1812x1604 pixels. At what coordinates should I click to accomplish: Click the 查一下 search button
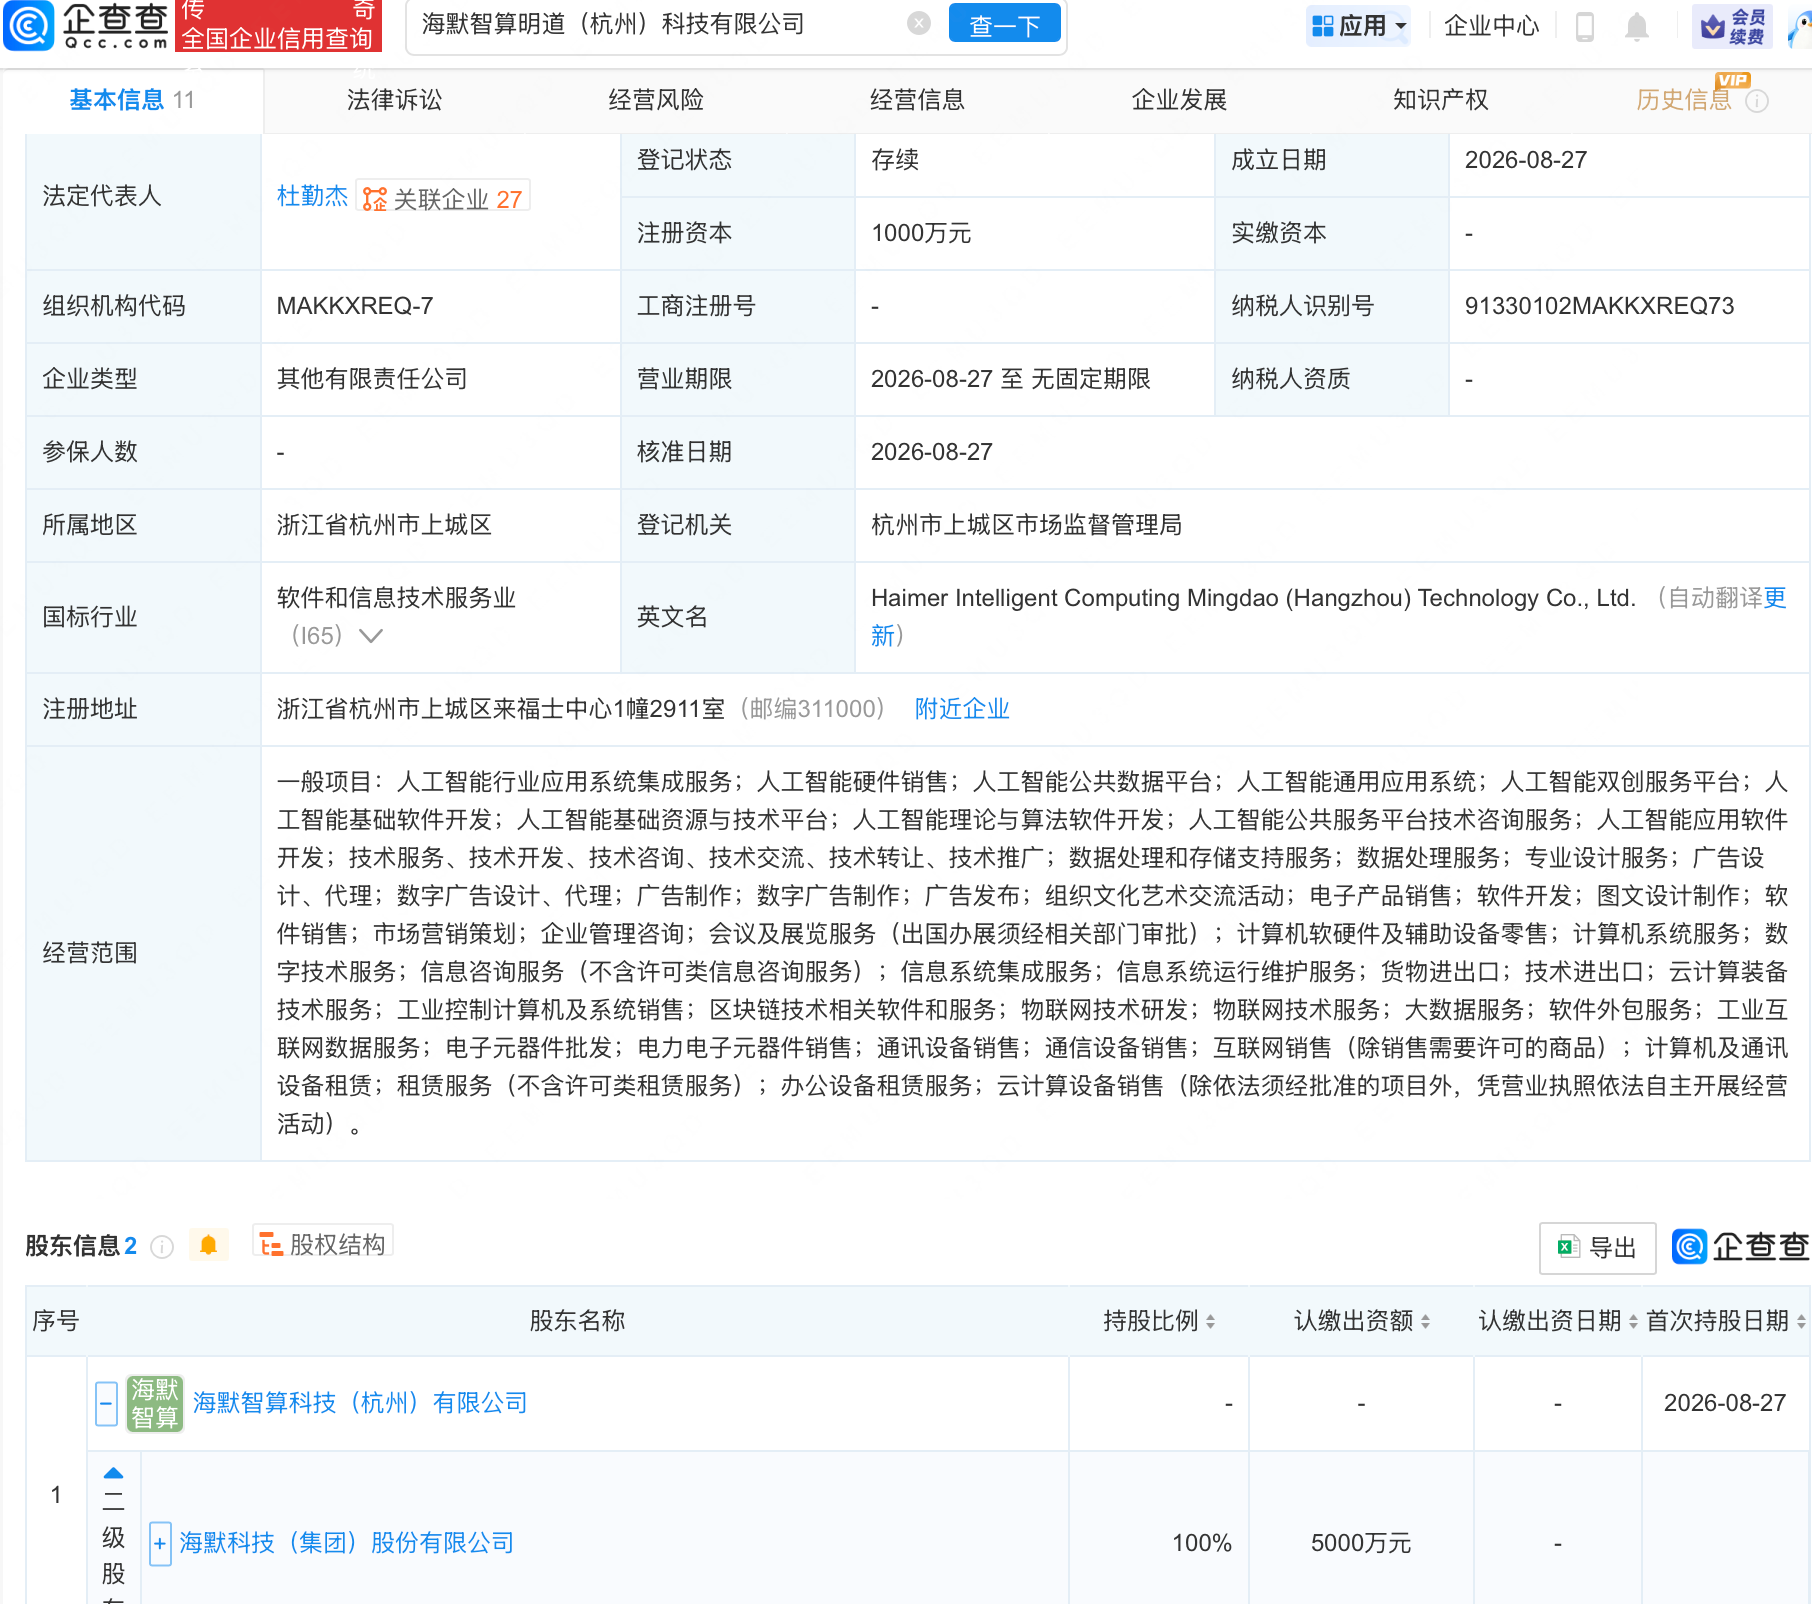[x=1004, y=24]
